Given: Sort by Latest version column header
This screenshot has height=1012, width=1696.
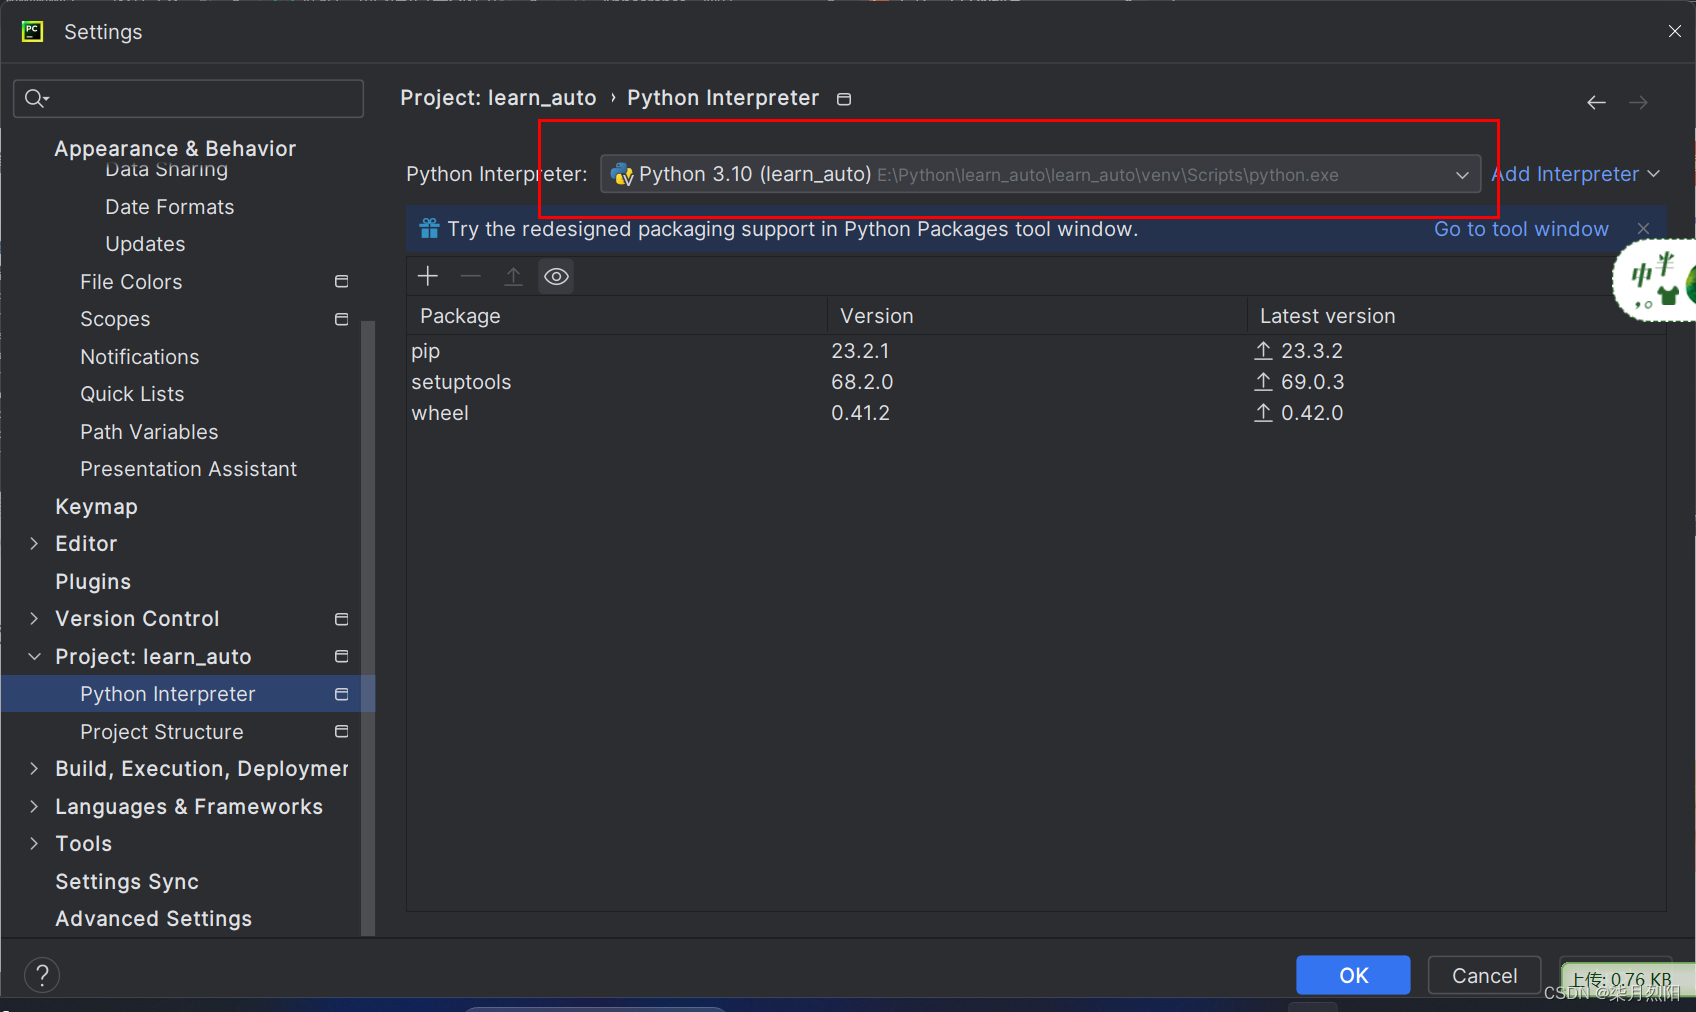Looking at the screenshot, I should (1456, 316).
